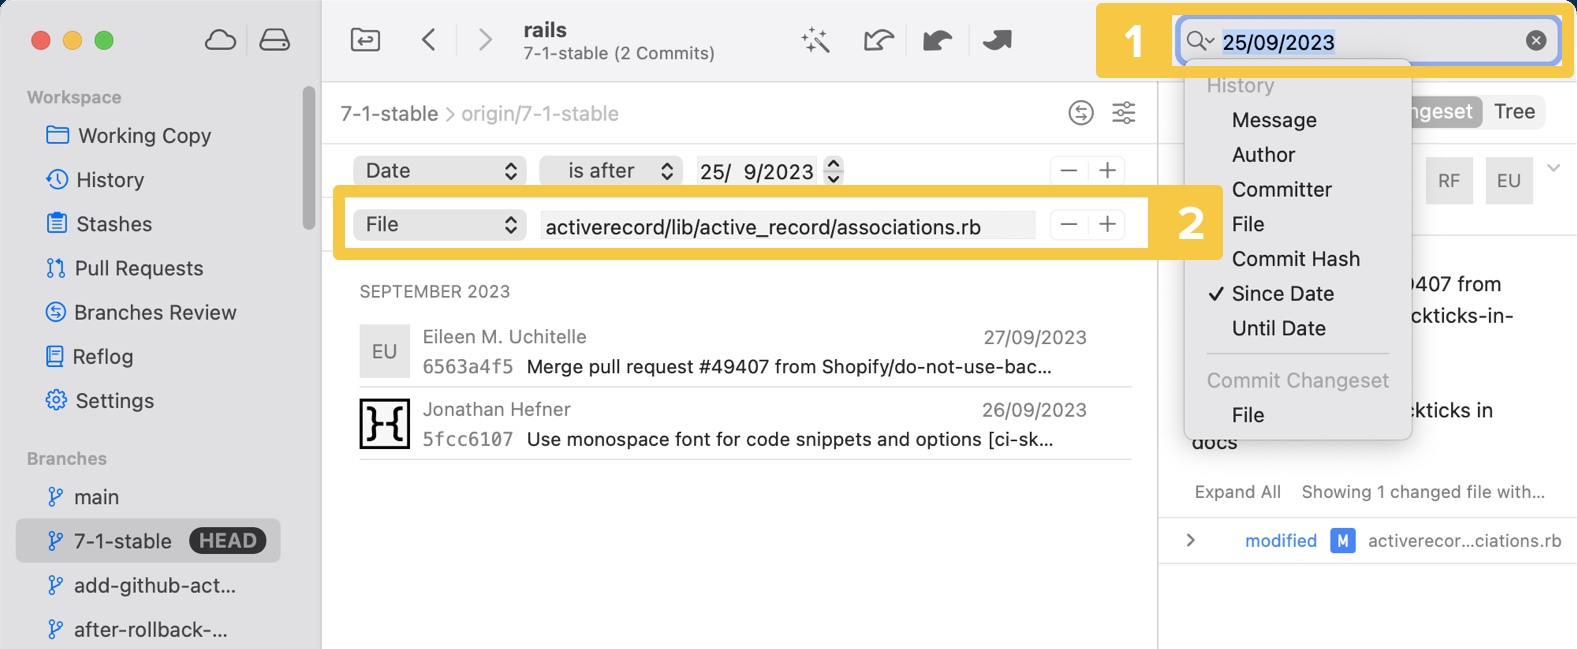Image resolution: width=1577 pixels, height=649 pixels.
Task: Add a filter after the File row
Action: 1107,225
